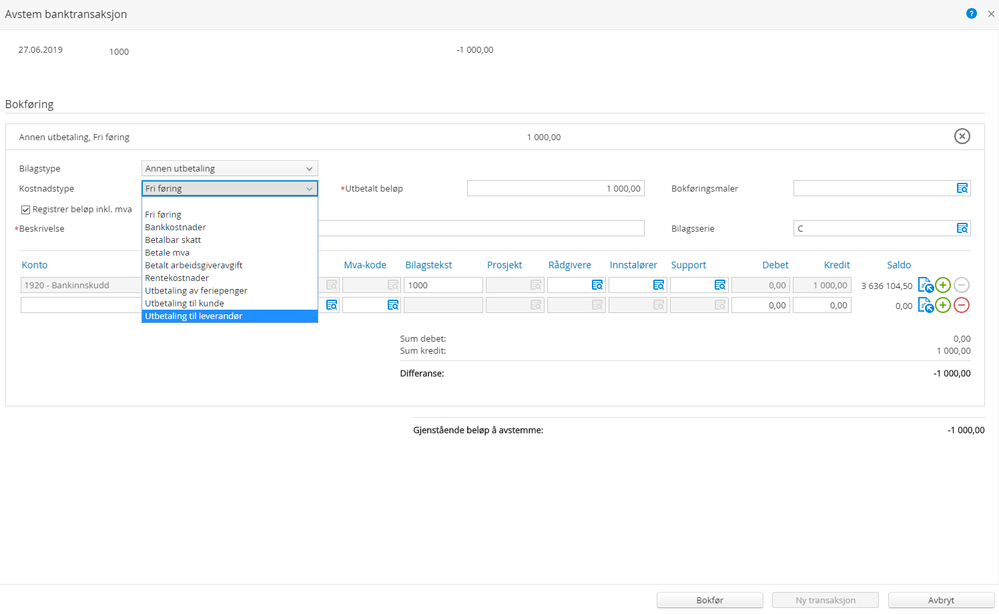This screenshot has height=614, width=999.
Task: Add row with green plus on second line
Action: (943, 305)
